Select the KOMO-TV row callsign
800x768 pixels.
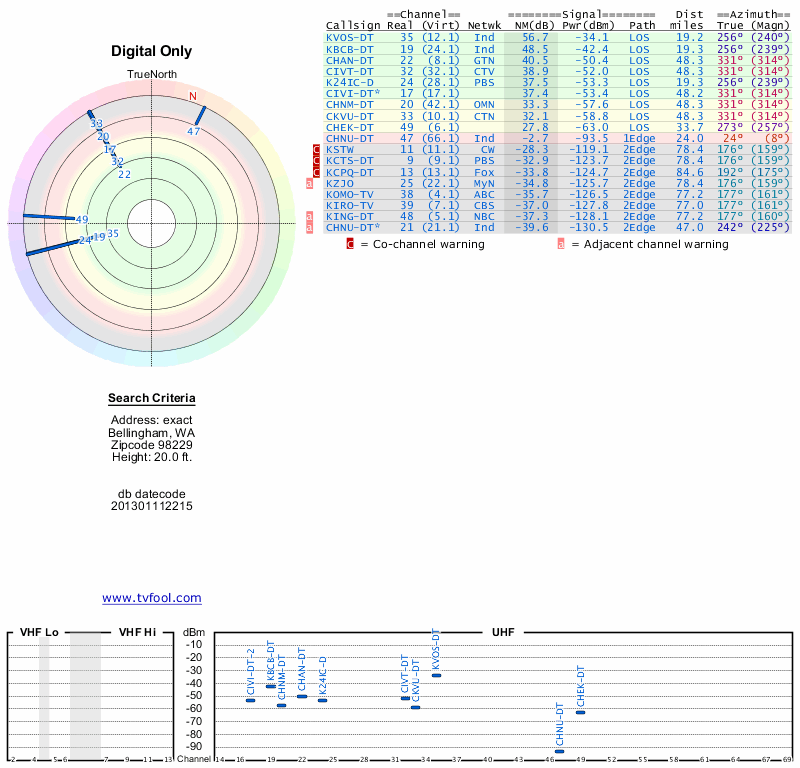(x=350, y=194)
